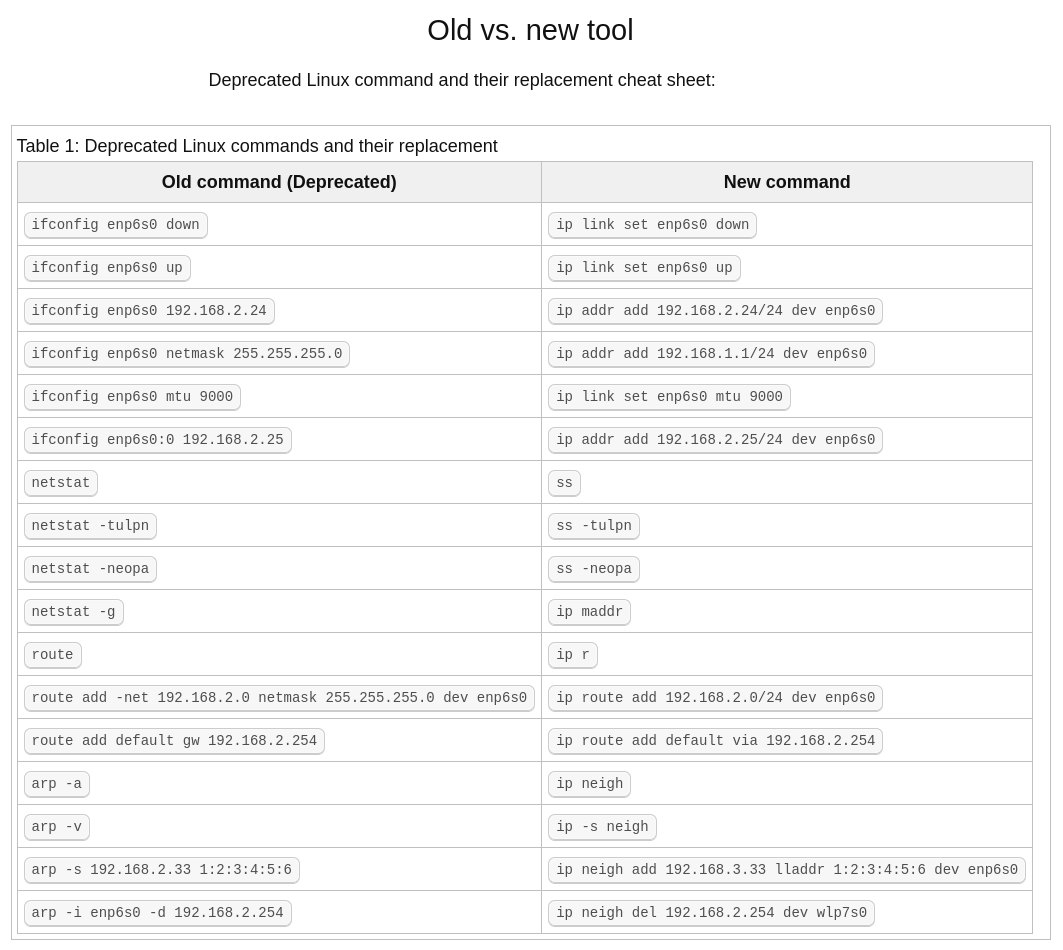1063x950 pixels.
Task: Click the 'Old vs. new tool' page heading
Action: pos(530,31)
